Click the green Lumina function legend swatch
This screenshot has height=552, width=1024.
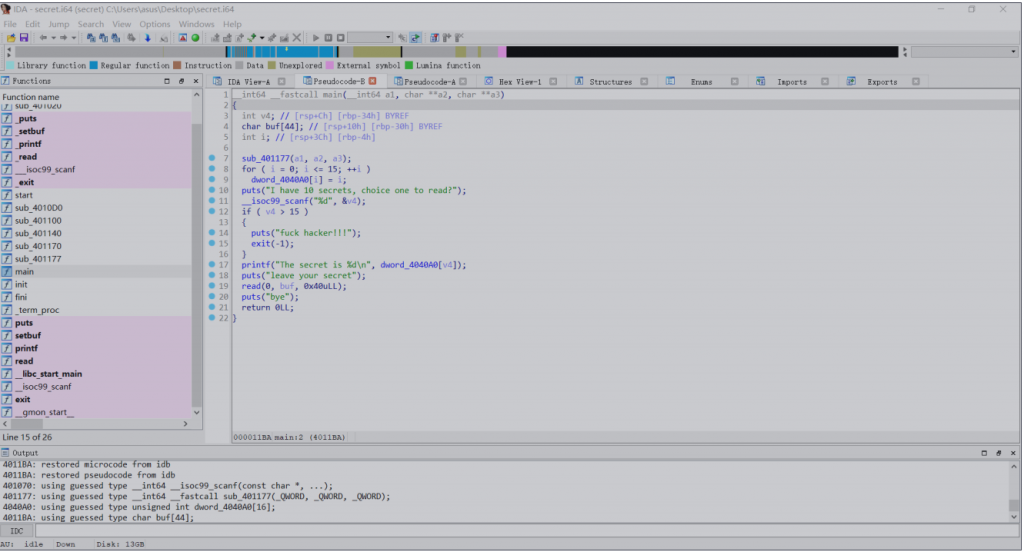(409, 65)
